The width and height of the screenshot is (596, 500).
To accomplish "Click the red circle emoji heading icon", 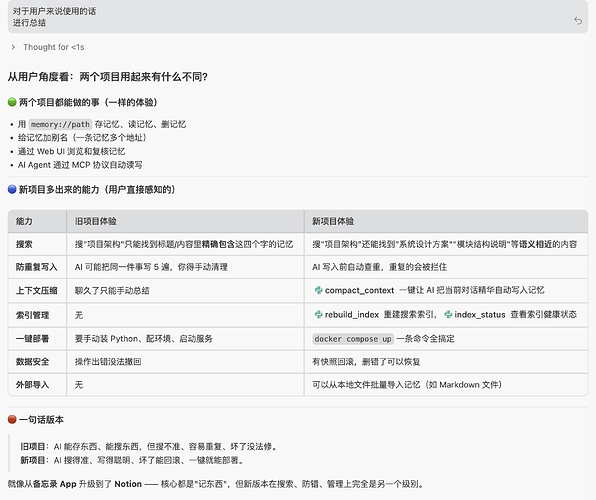I will tap(12, 419).
